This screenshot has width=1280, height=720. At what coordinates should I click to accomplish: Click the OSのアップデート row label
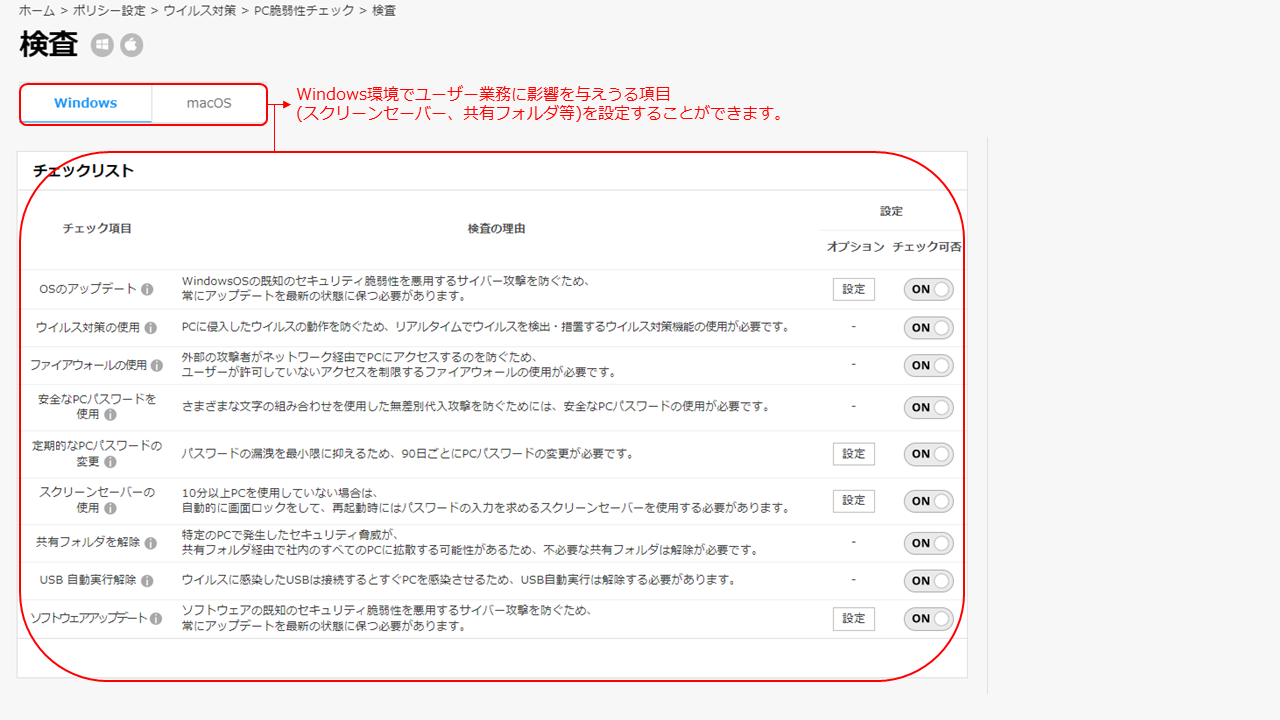[x=88, y=290]
